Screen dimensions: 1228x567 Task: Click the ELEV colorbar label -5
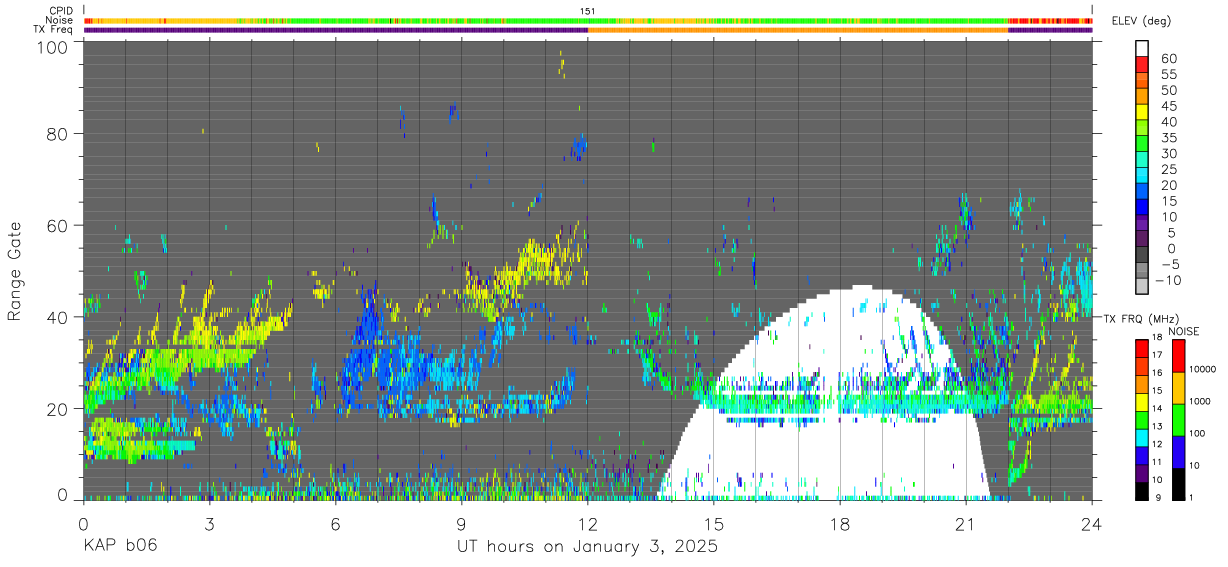tap(1169, 264)
